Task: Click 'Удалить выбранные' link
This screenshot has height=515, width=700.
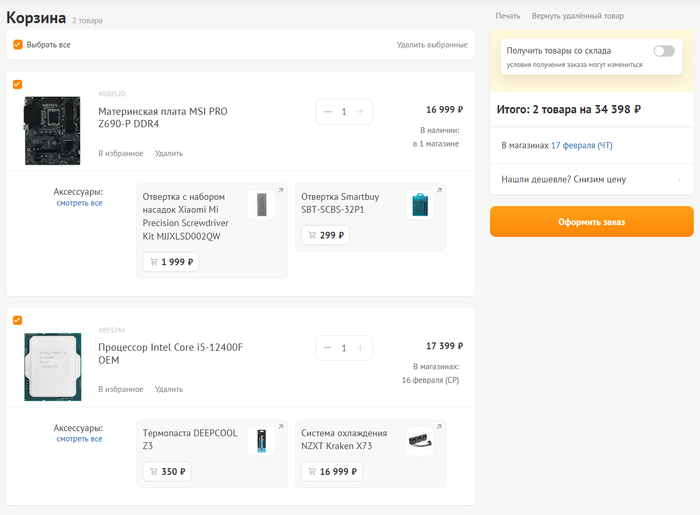Action: (431, 45)
